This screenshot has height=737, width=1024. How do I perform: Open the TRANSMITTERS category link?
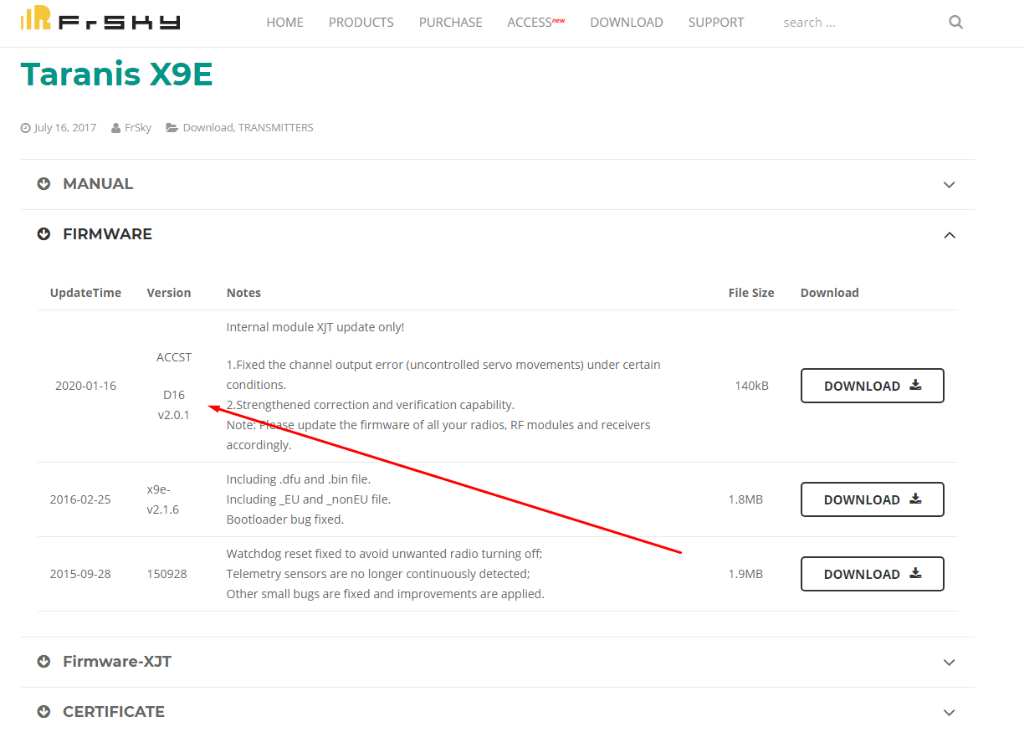pyautogui.click(x=275, y=128)
